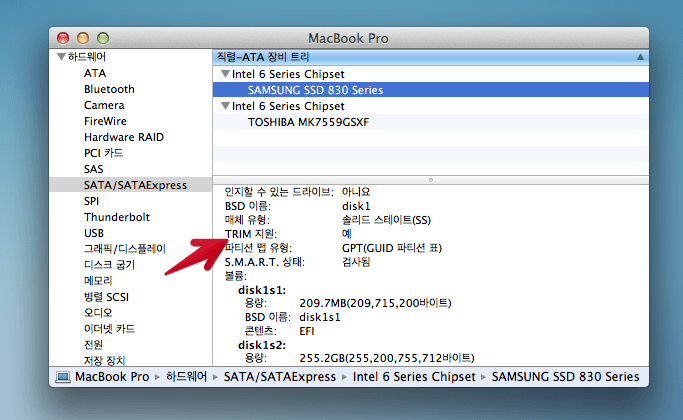683x420 pixels.
Task: Click the red close window button
Action: (63, 38)
